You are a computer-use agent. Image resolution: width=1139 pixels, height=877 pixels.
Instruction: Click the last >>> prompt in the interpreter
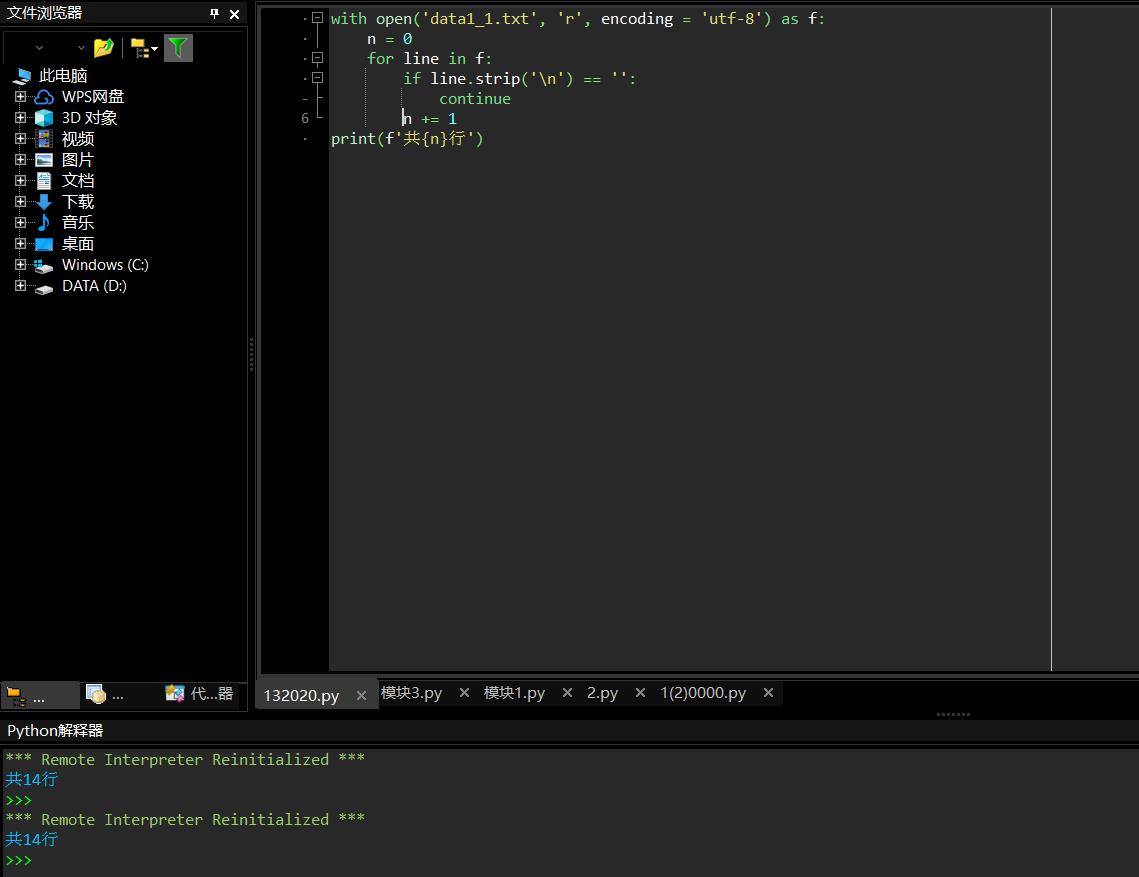click(x=18, y=861)
